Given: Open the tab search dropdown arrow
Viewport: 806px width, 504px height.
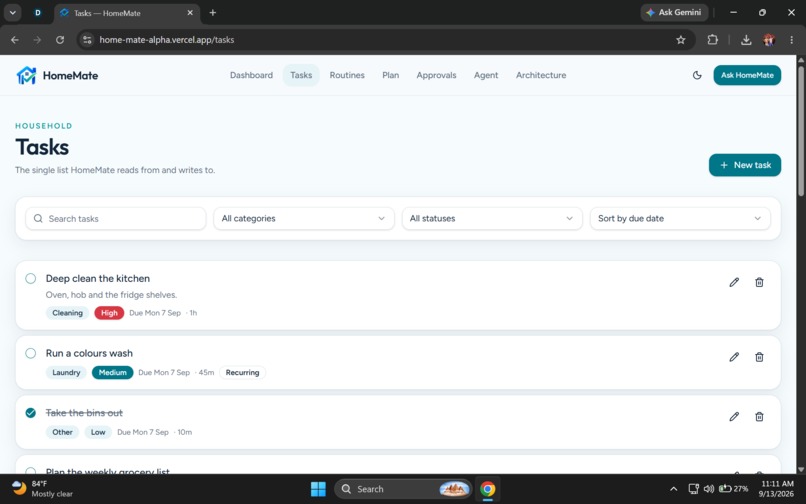Looking at the screenshot, I should click(12, 13).
